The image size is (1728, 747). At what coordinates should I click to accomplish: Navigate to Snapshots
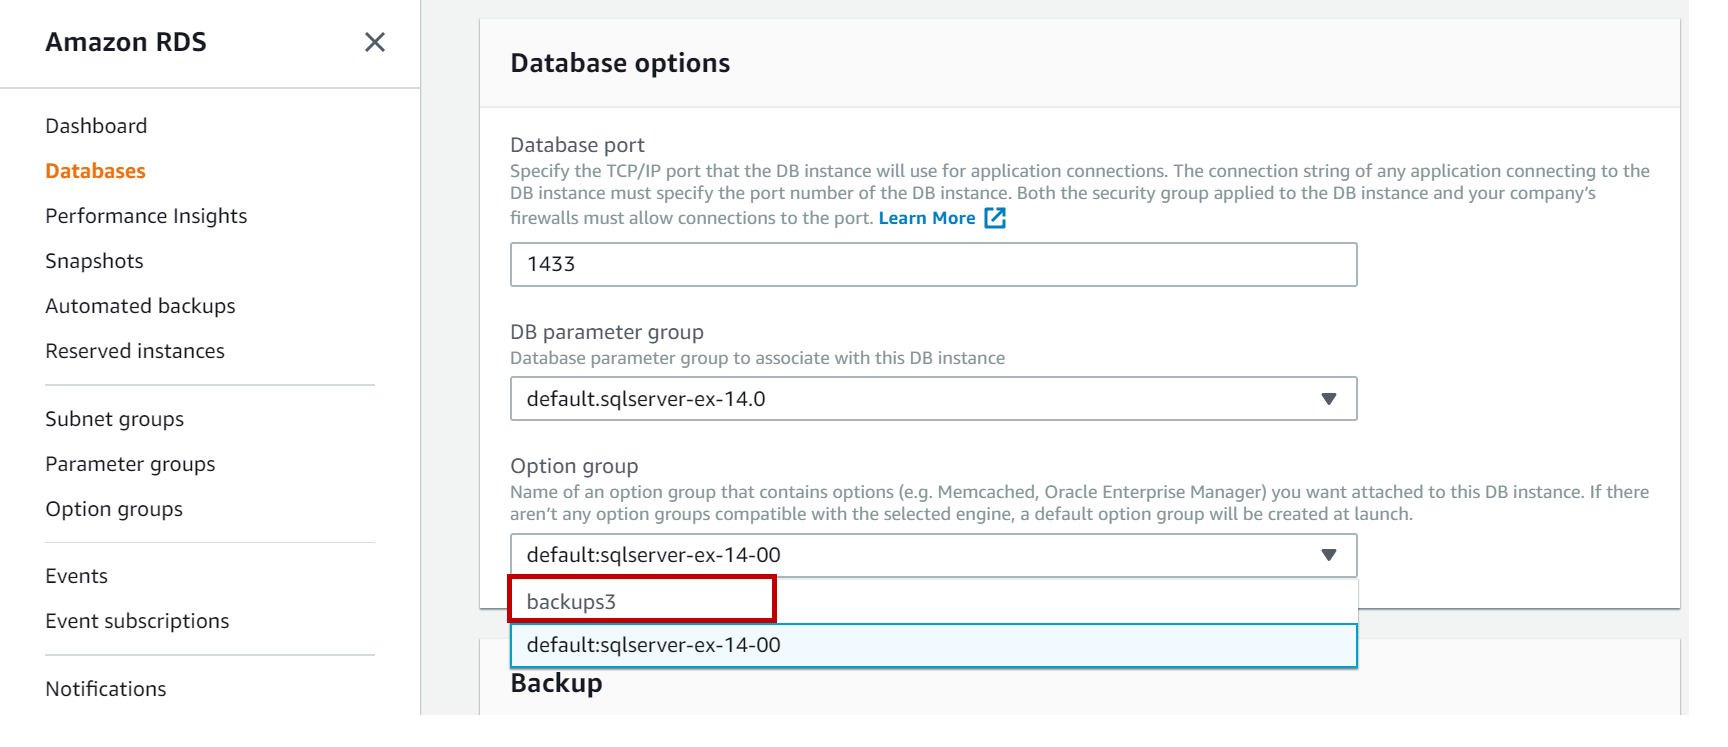tap(94, 261)
